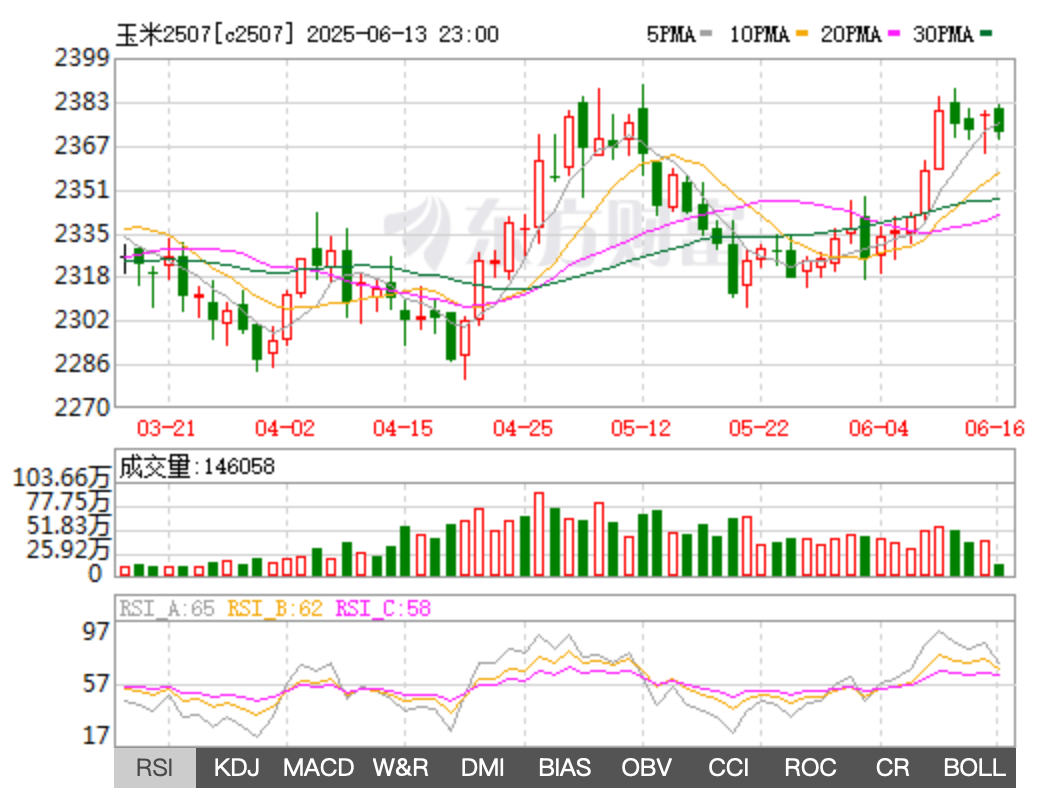The image size is (1040, 804).
Task: Select the RSI indicator tab
Action: [x=154, y=768]
